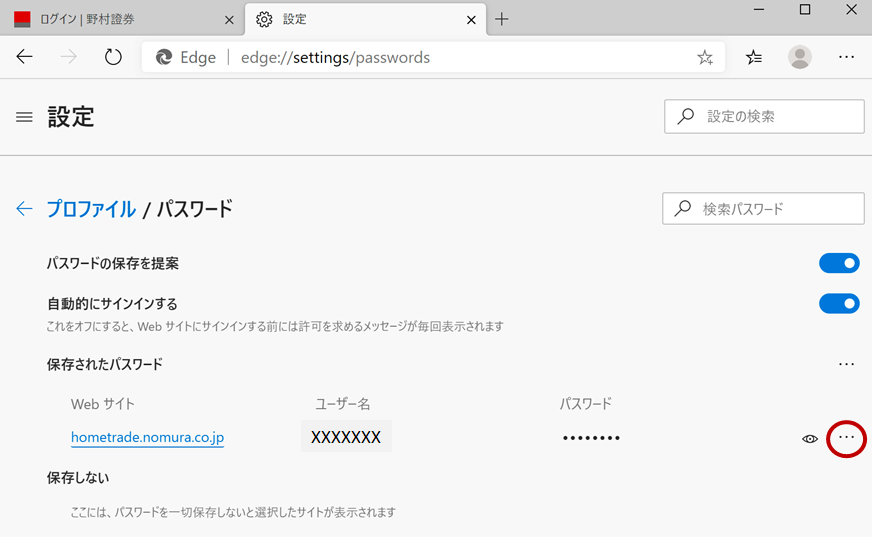Show password for hometrade.nomura.co.jp with eye icon
This screenshot has width=872, height=537.
click(810, 439)
